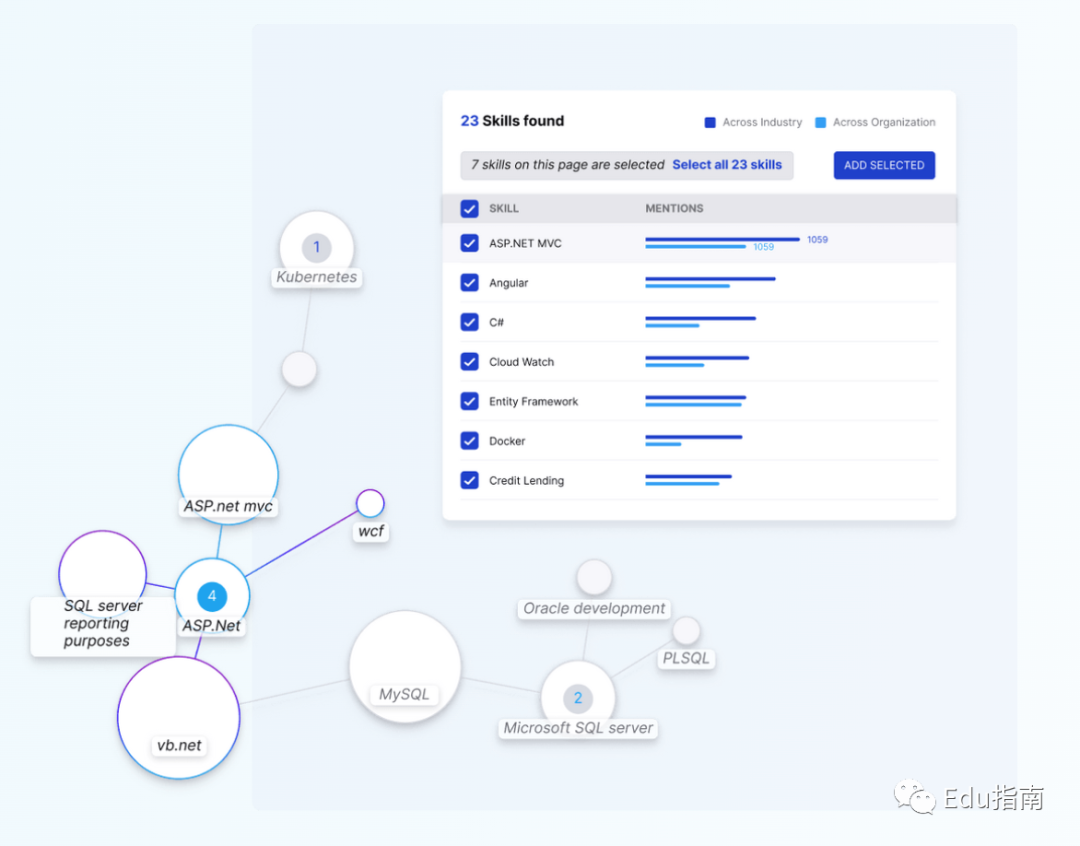Uncheck the Angular skill checkbox
1080x846 pixels.
tap(469, 282)
